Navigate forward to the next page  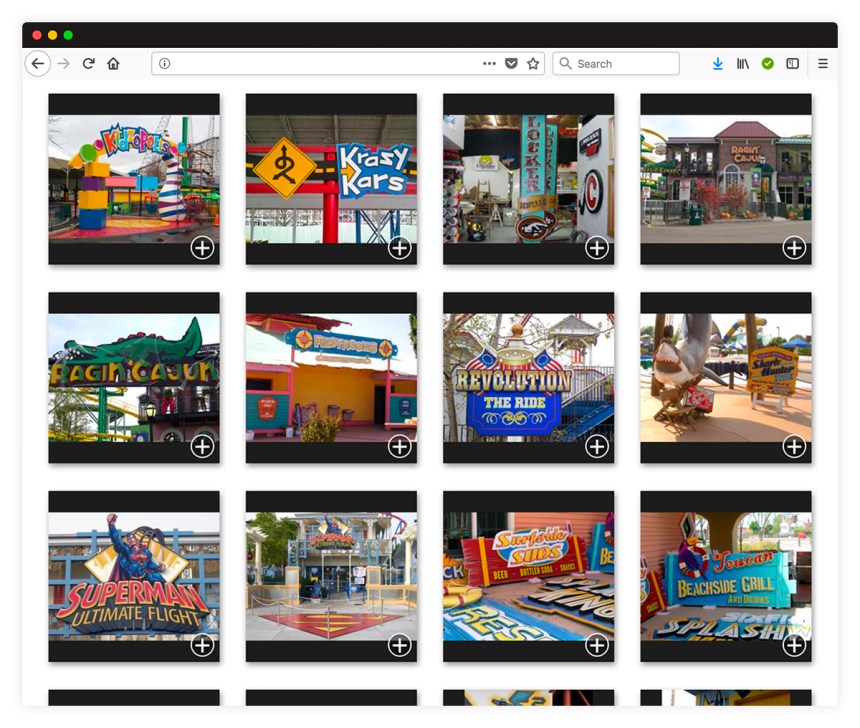tap(62, 63)
